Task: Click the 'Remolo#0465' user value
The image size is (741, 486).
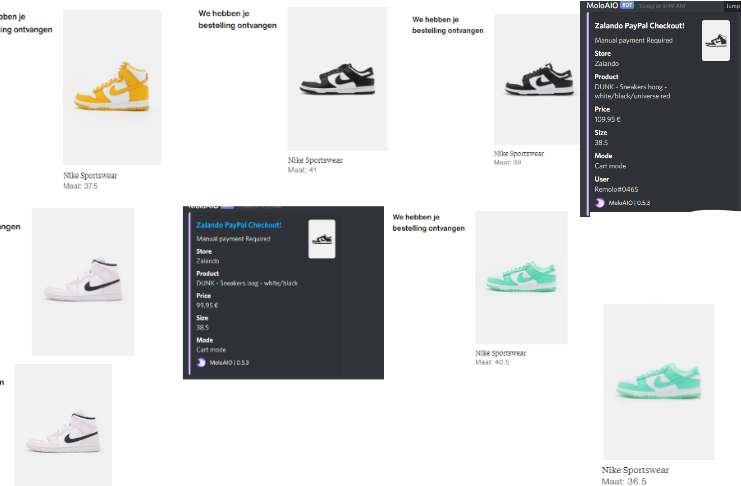Action: 616,190
